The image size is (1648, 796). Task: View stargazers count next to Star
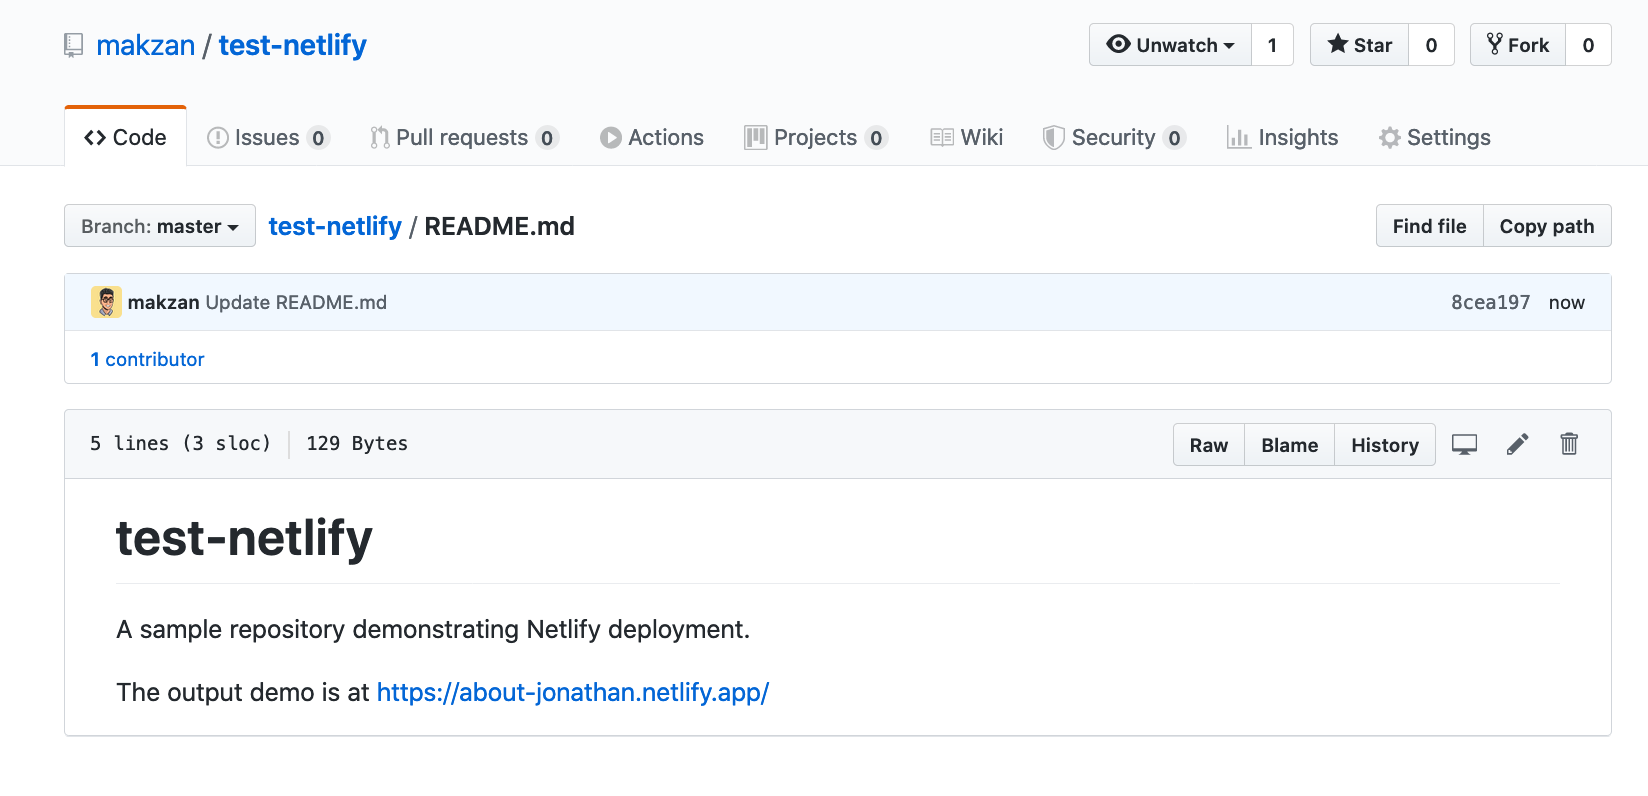[x=1431, y=45]
